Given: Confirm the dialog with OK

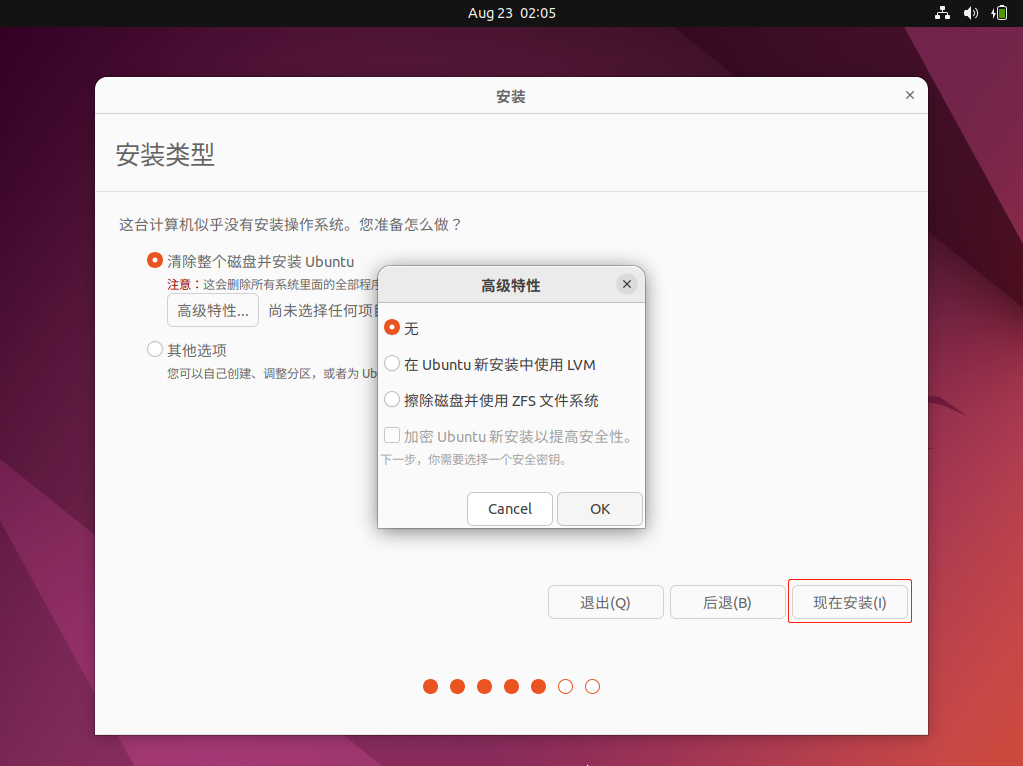Looking at the screenshot, I should [x=600, y=509].
